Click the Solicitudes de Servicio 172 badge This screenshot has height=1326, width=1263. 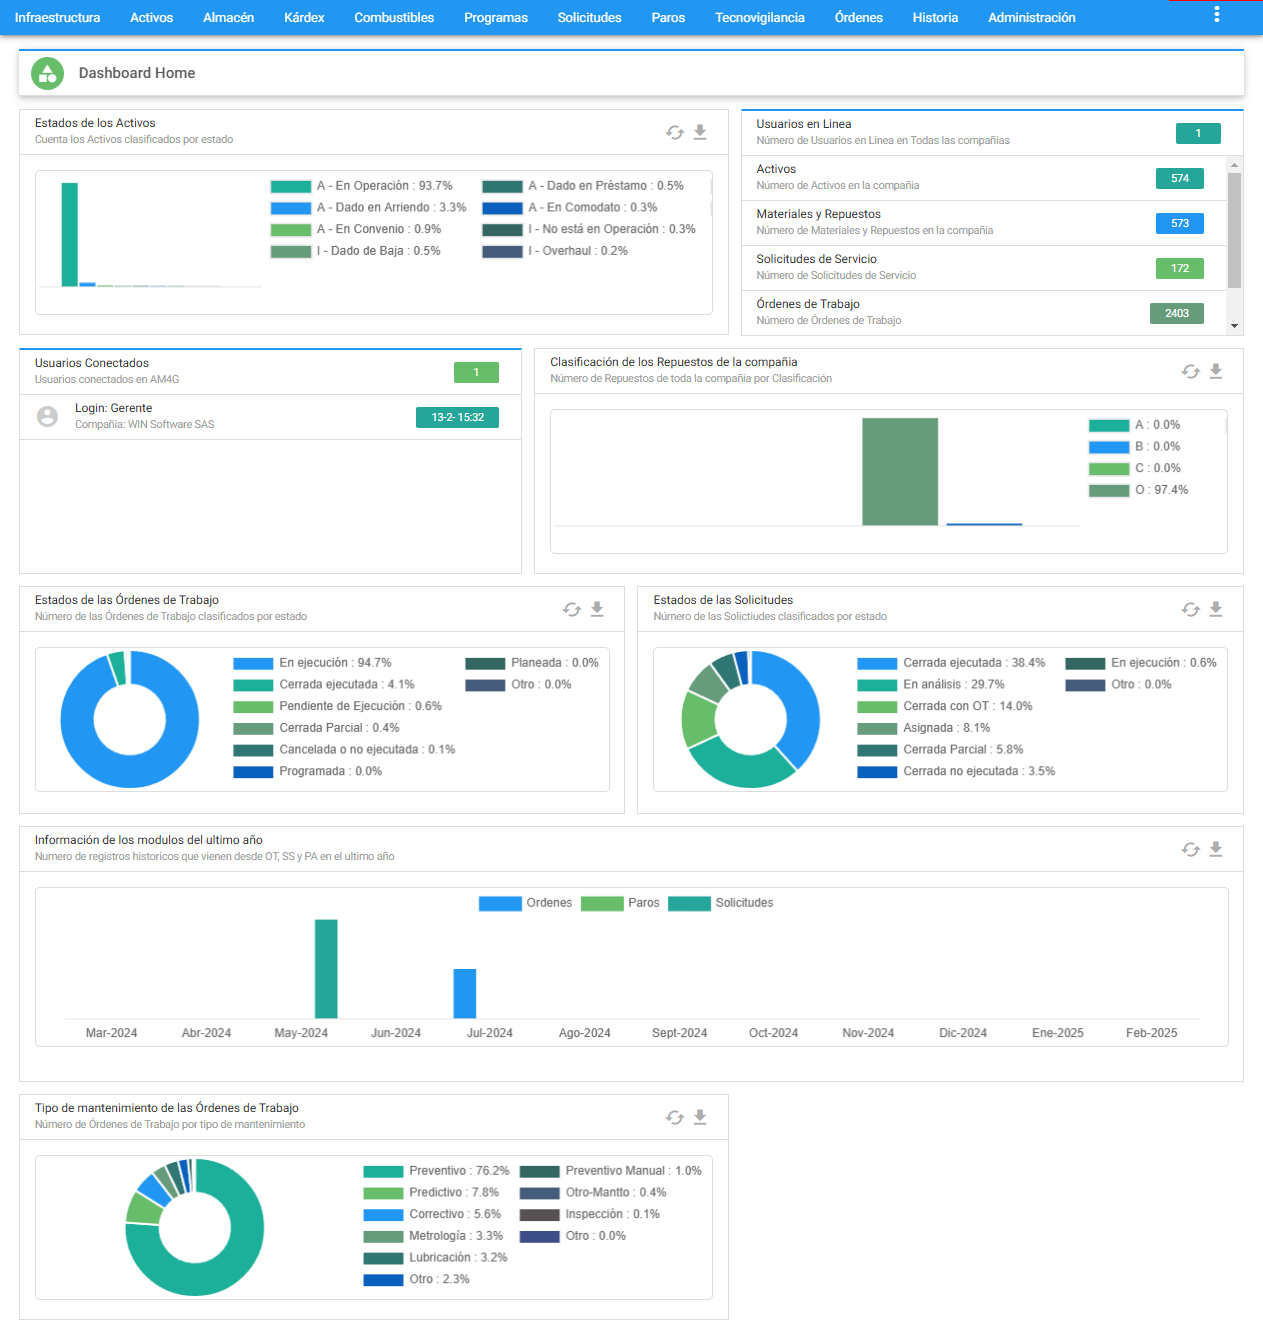point(1180,268)
